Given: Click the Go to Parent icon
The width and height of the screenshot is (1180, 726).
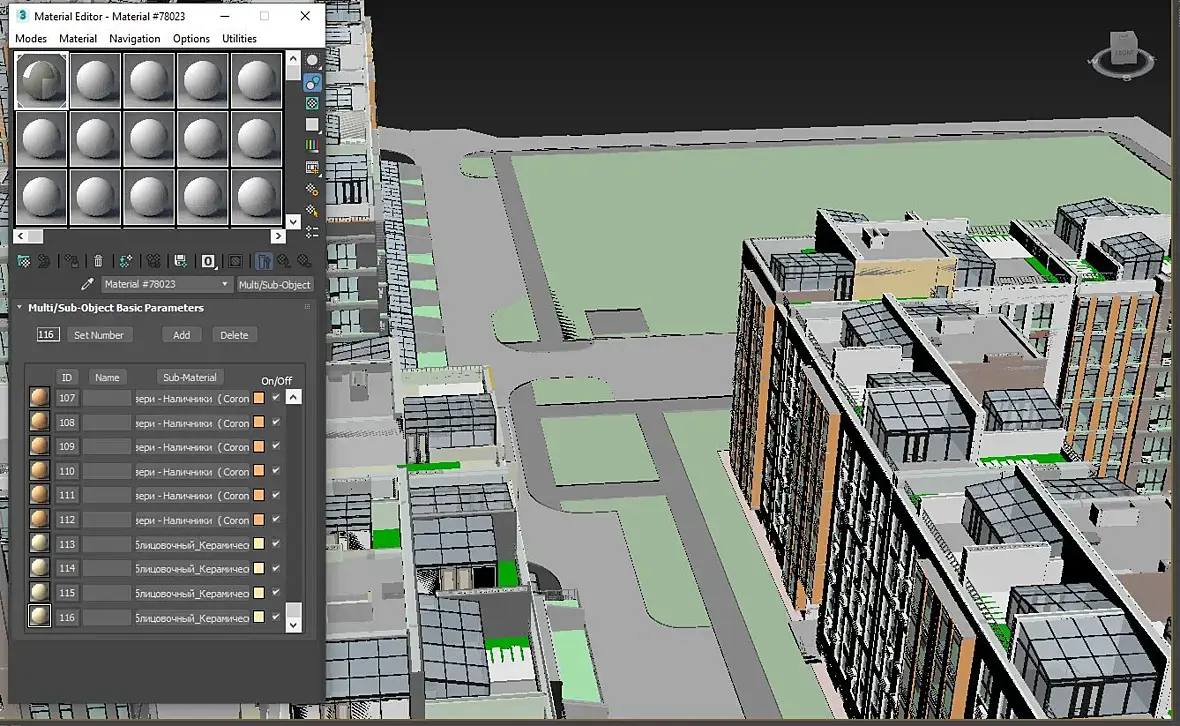Looking at the screenshot, I should tap(284, 261).
